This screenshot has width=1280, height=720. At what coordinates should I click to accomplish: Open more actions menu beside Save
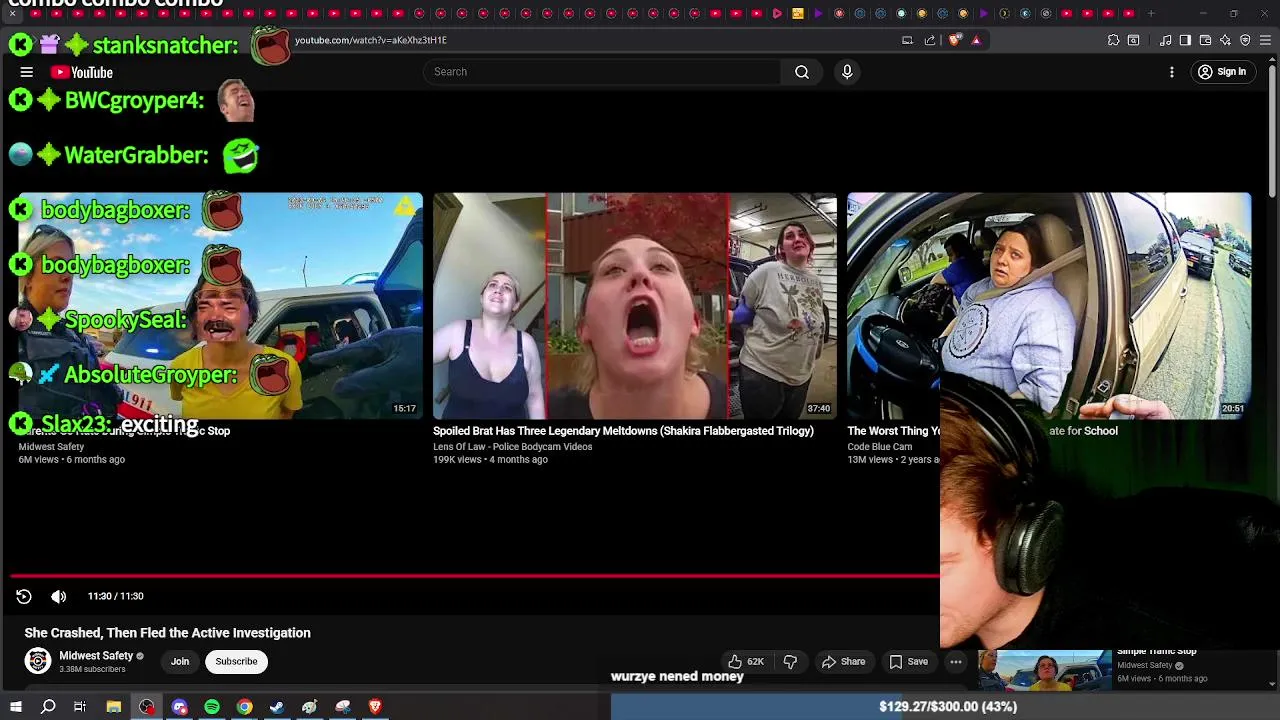click(x=956, y=661)
